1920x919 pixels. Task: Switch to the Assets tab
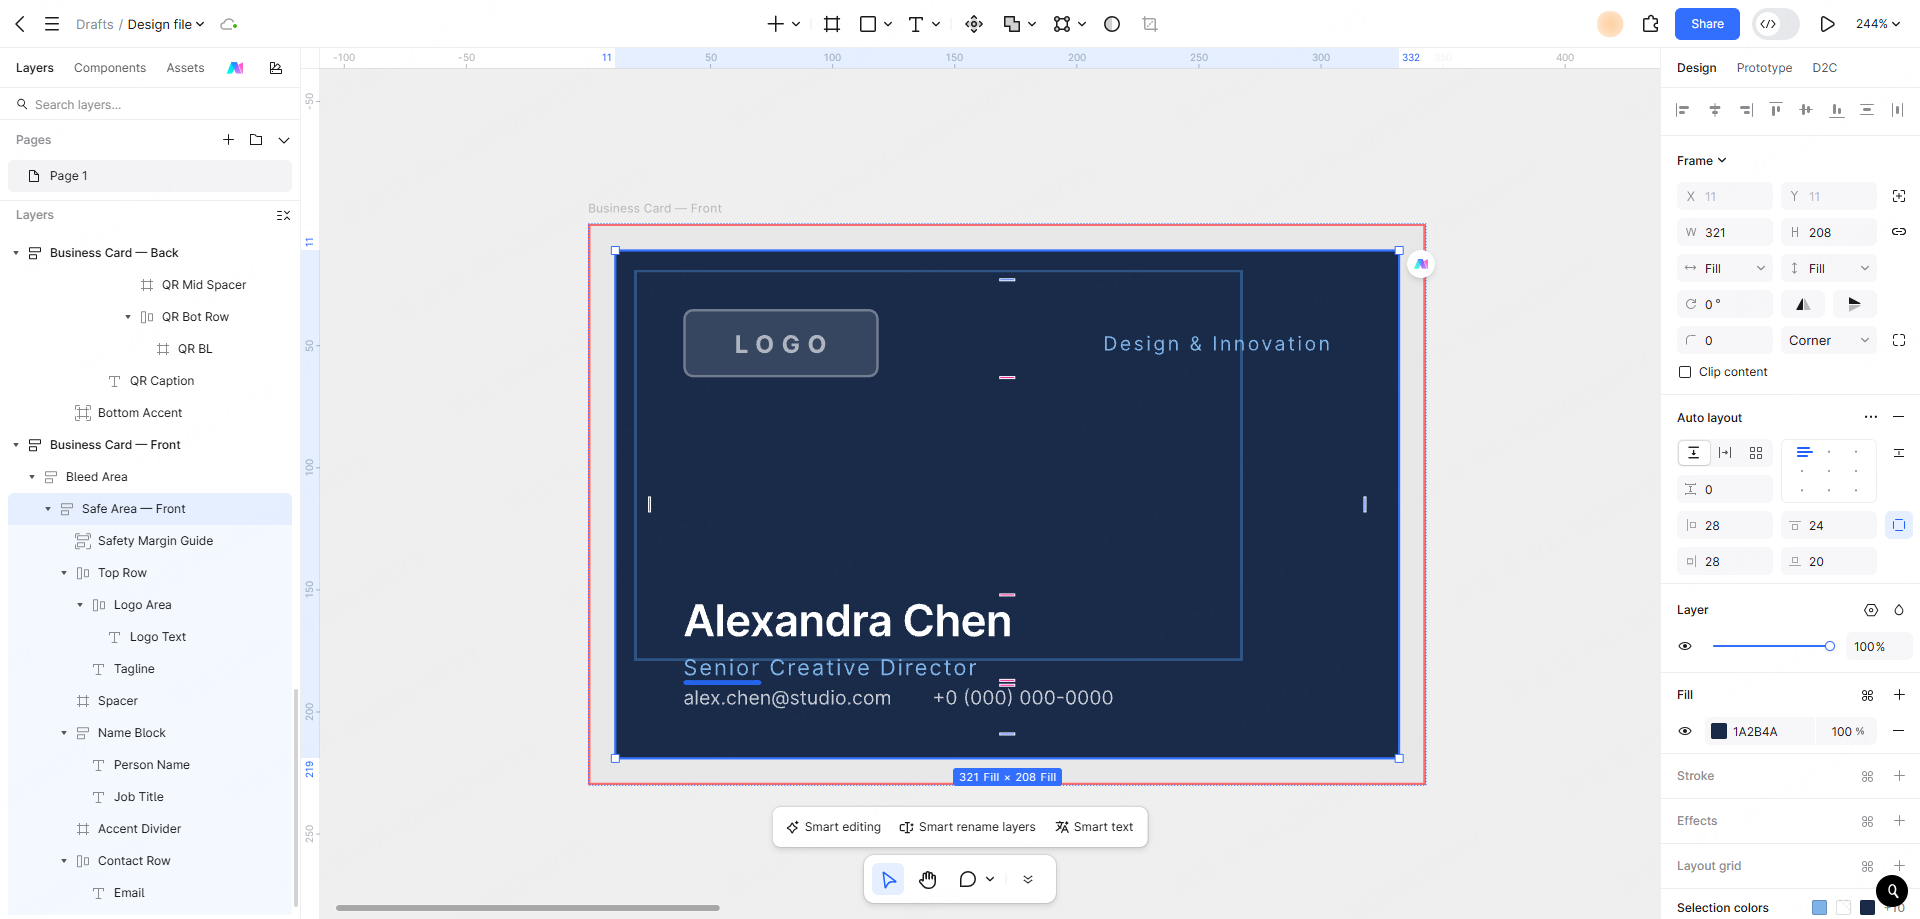(185, 68)
